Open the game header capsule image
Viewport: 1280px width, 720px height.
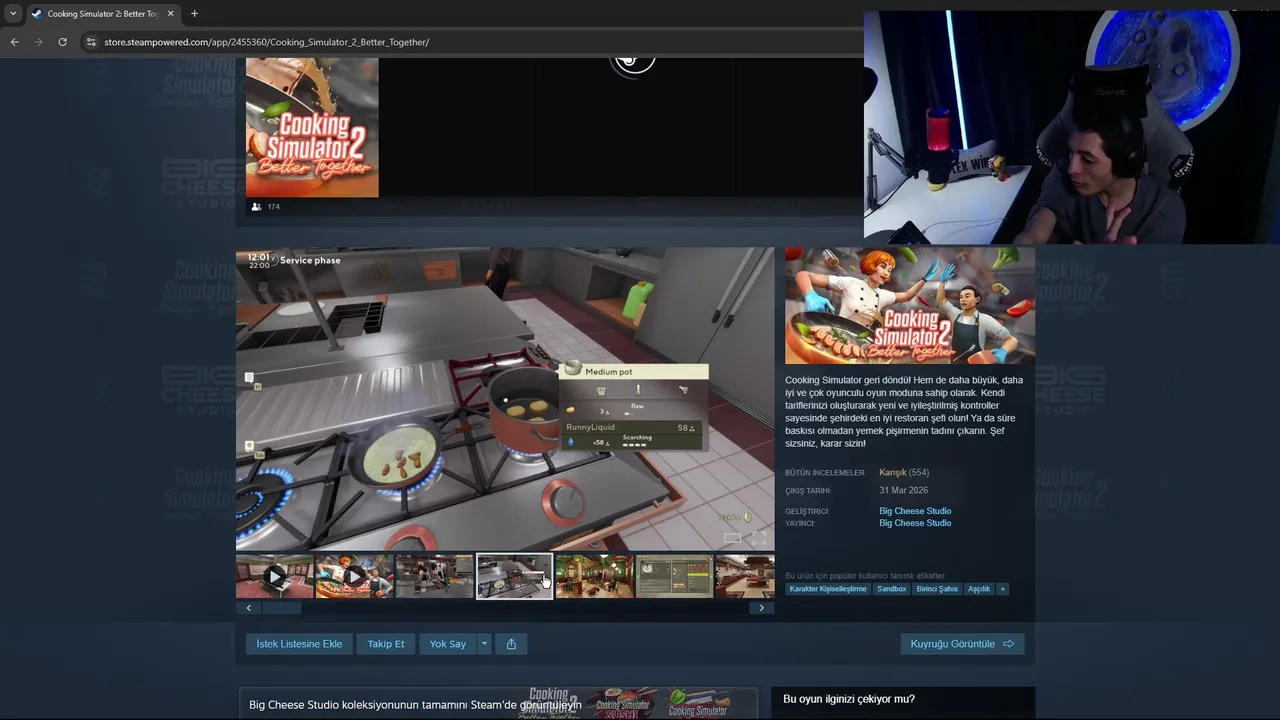[x=910, y=305]
